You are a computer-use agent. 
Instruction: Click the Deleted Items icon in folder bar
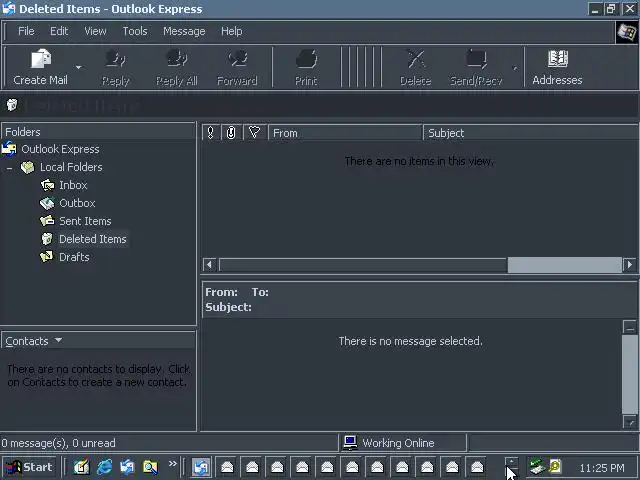coord(12,105)
